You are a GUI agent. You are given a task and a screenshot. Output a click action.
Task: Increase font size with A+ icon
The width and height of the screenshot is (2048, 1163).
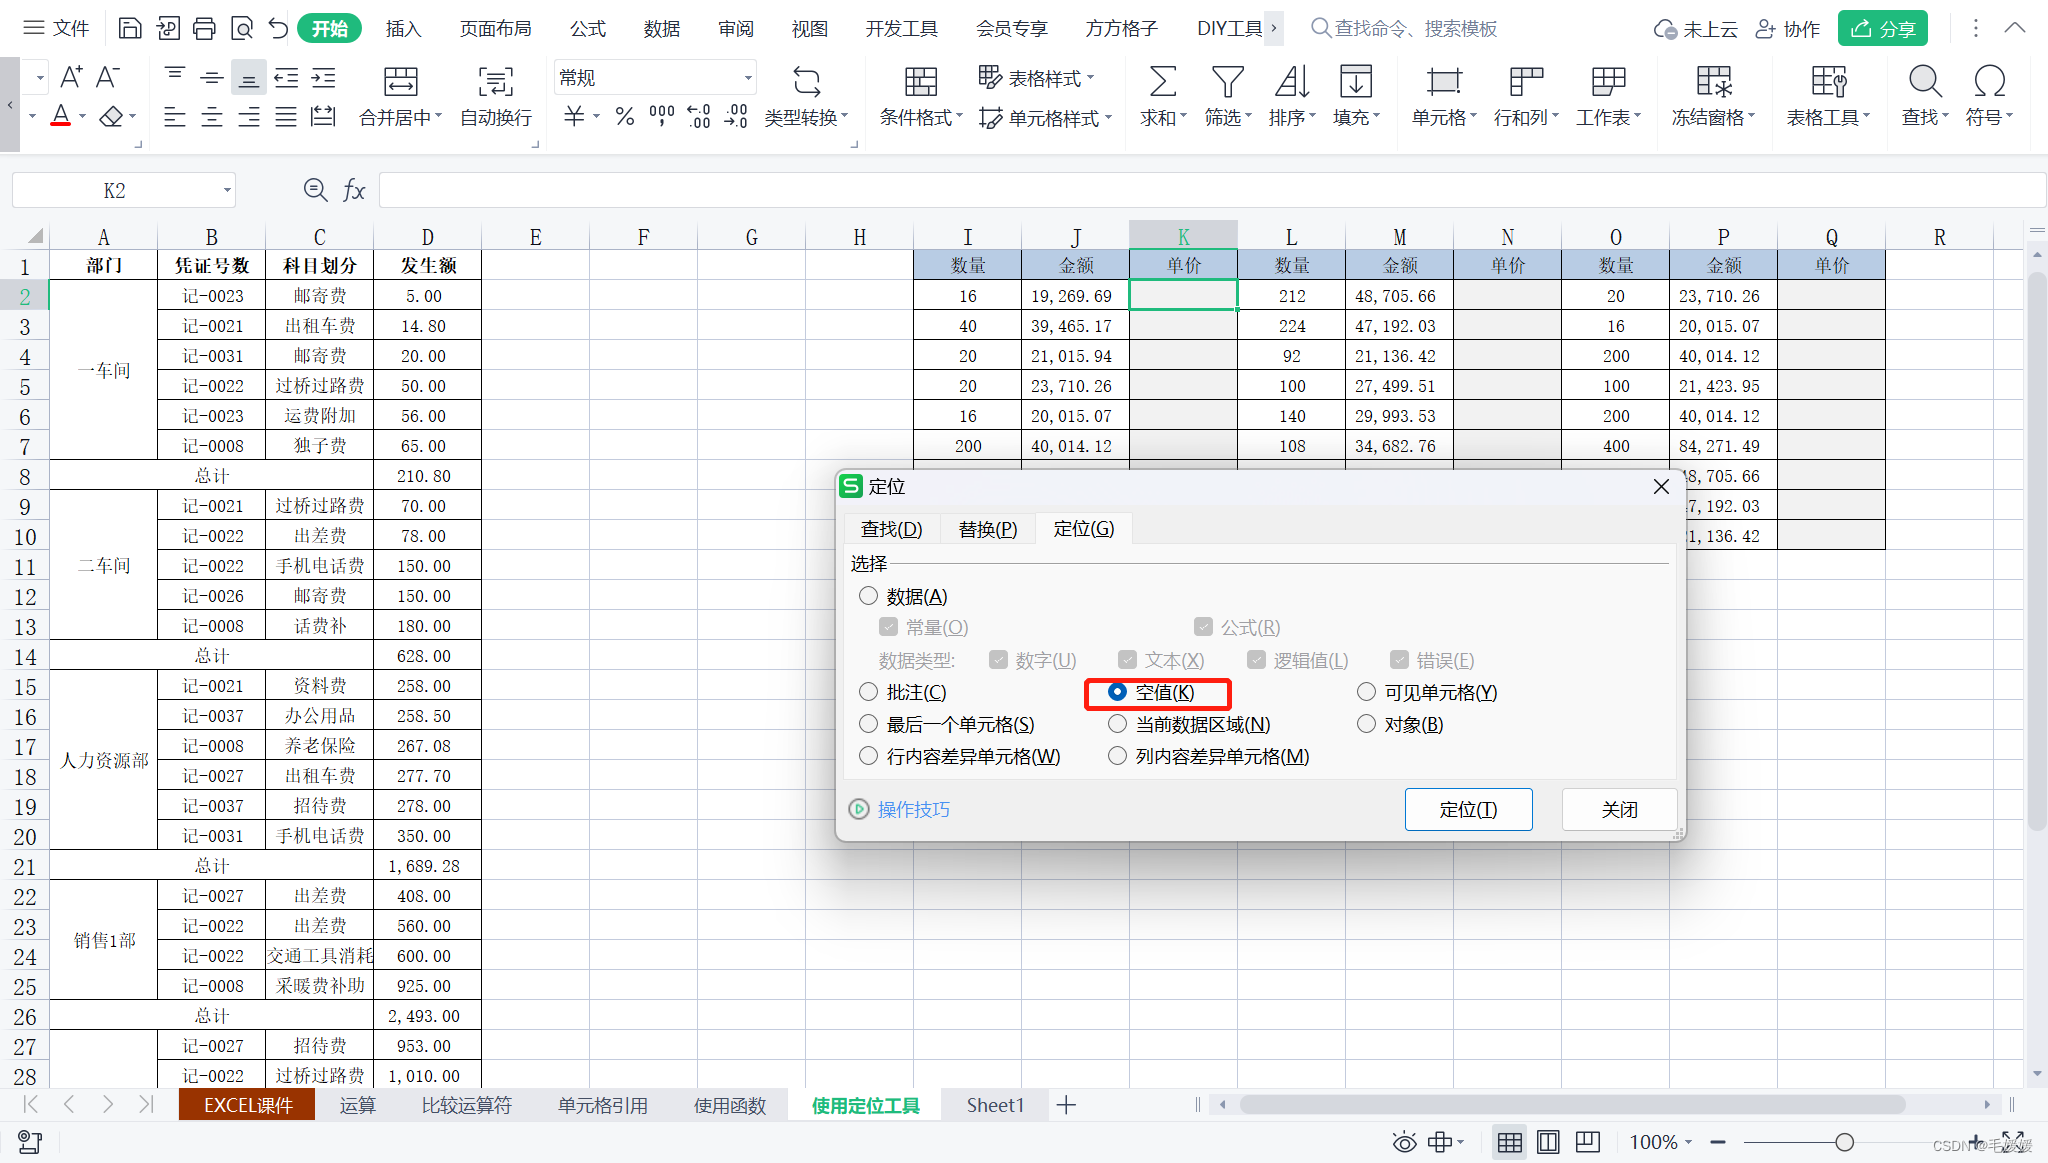point(71,77)
